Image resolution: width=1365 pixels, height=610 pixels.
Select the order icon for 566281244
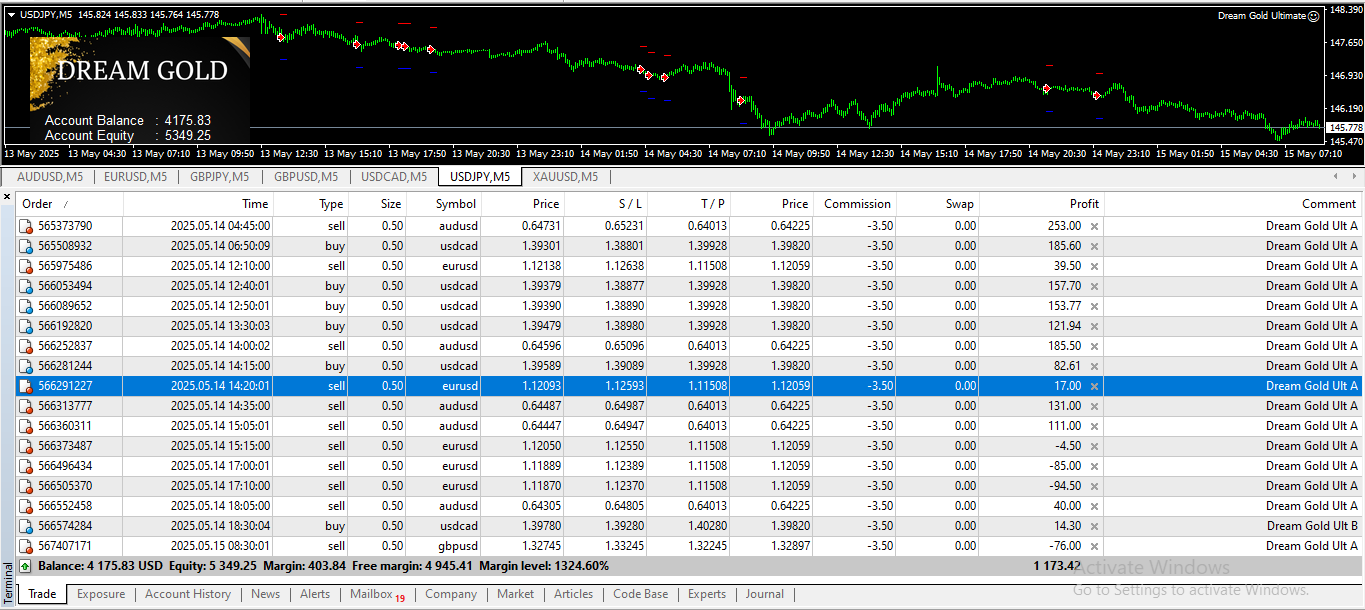26,366
